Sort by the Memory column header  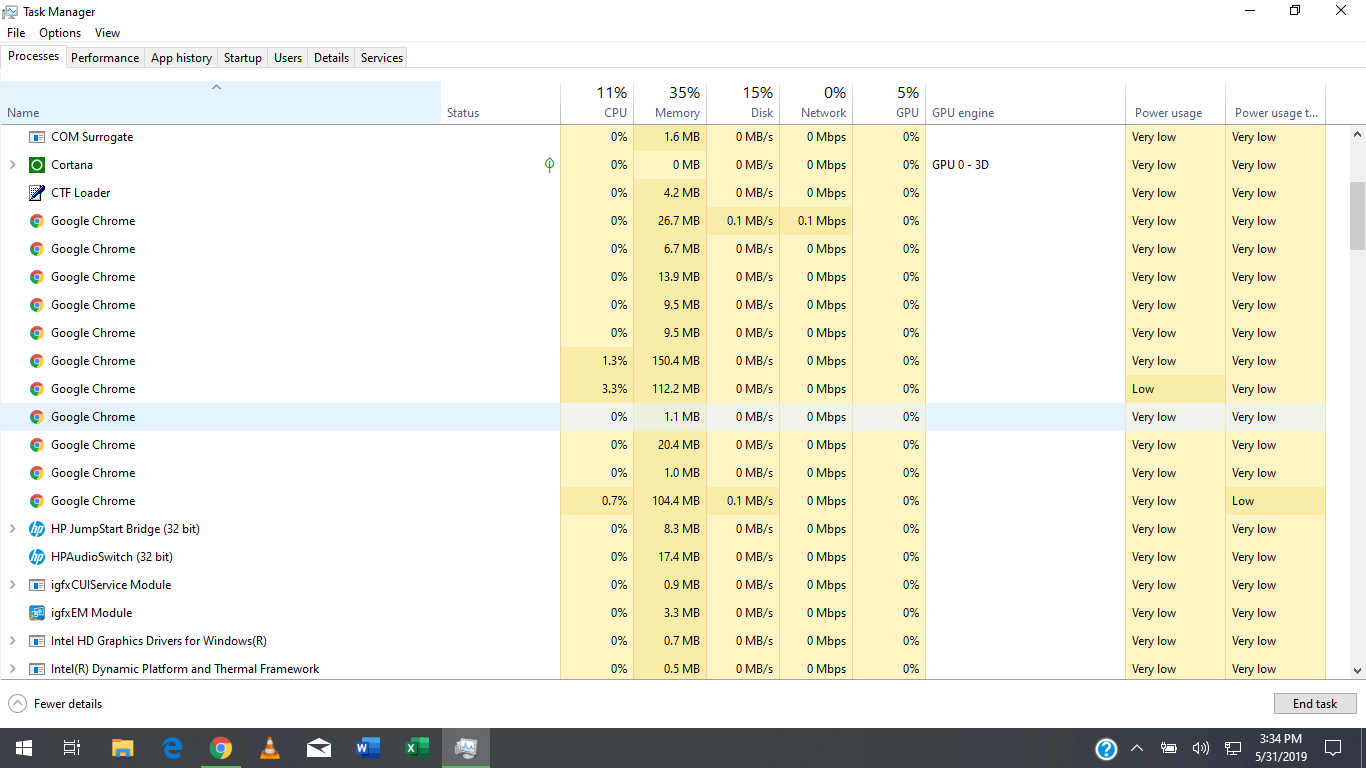point(670,103)
